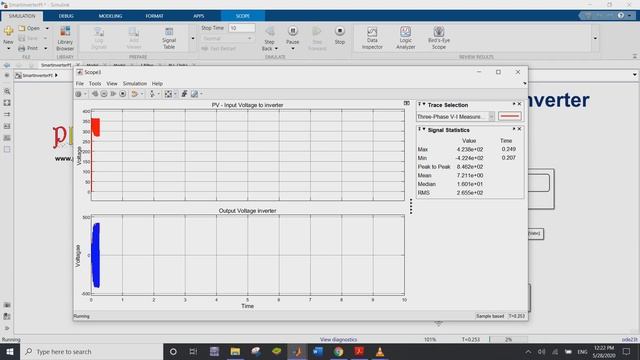This screenshot has height=360, width=640.
Task: Open the Scale axes dropdown arrow in Scope
Action: (175, 94)
